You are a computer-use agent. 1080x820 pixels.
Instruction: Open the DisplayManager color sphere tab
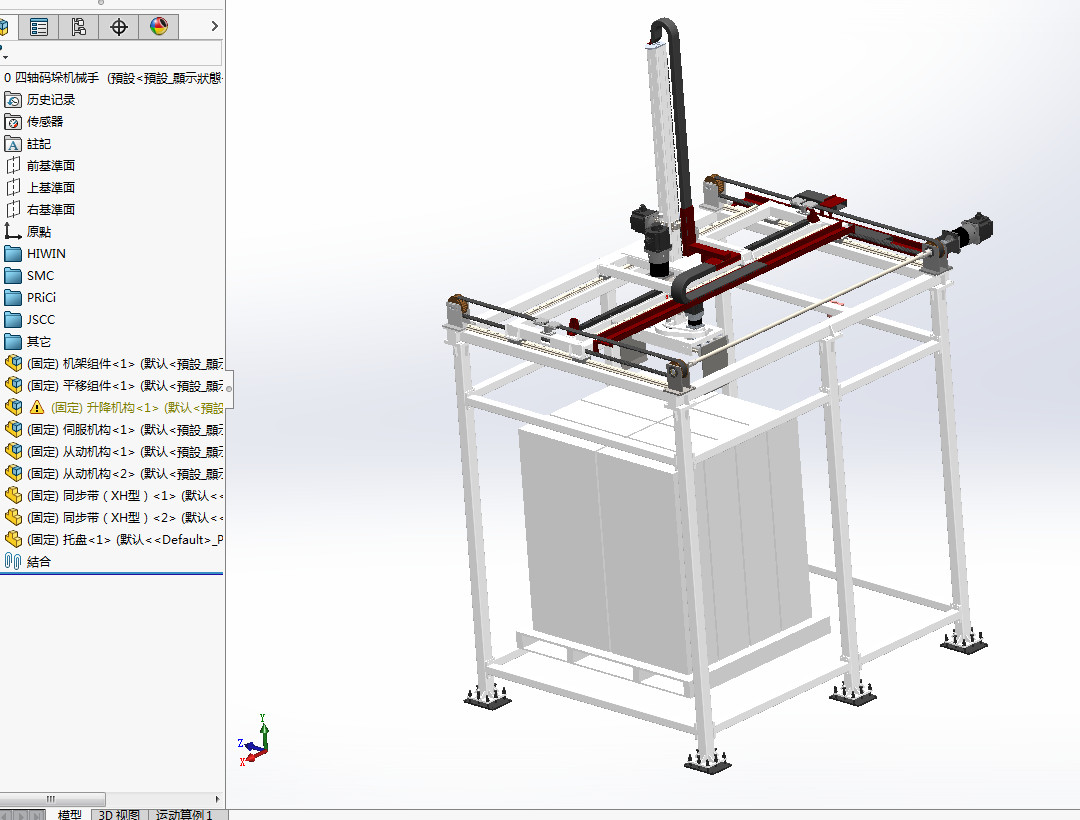(159, 27)
